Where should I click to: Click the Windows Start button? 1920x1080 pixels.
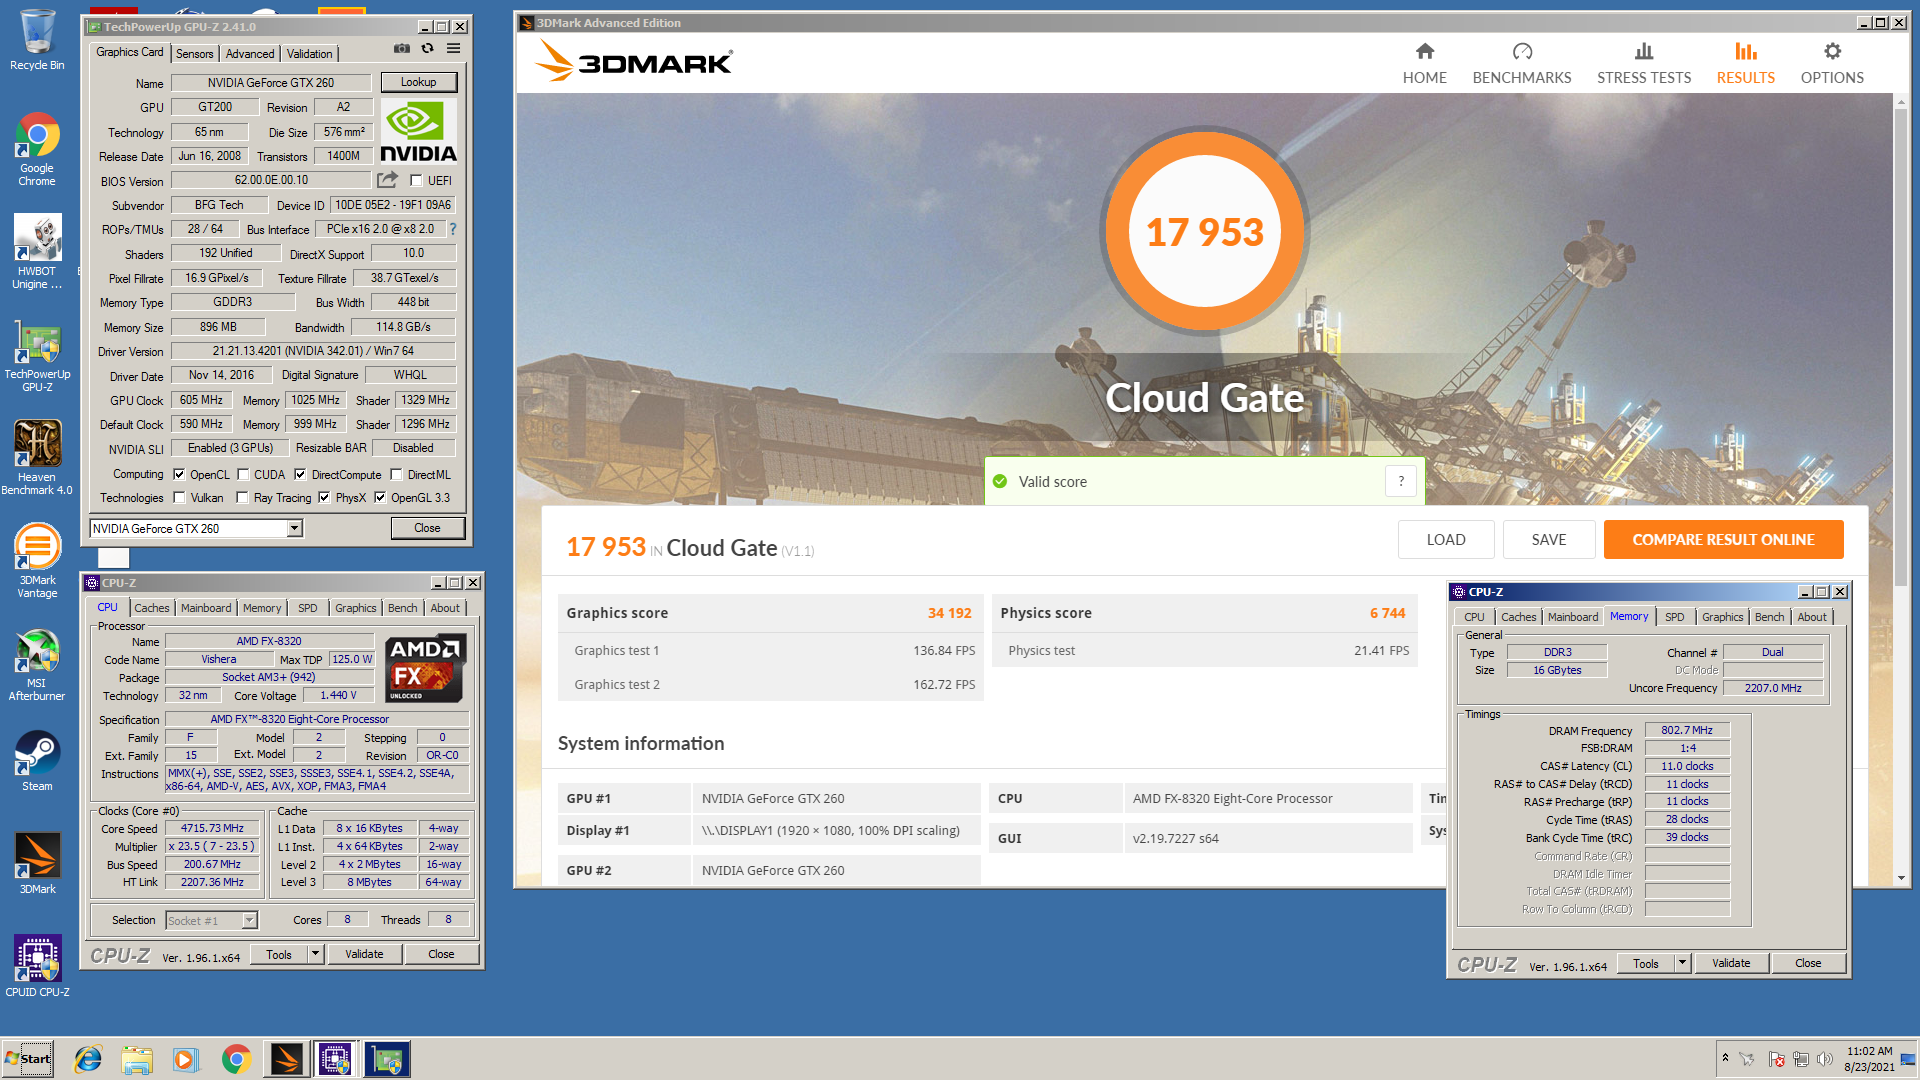coord(28,1059)
